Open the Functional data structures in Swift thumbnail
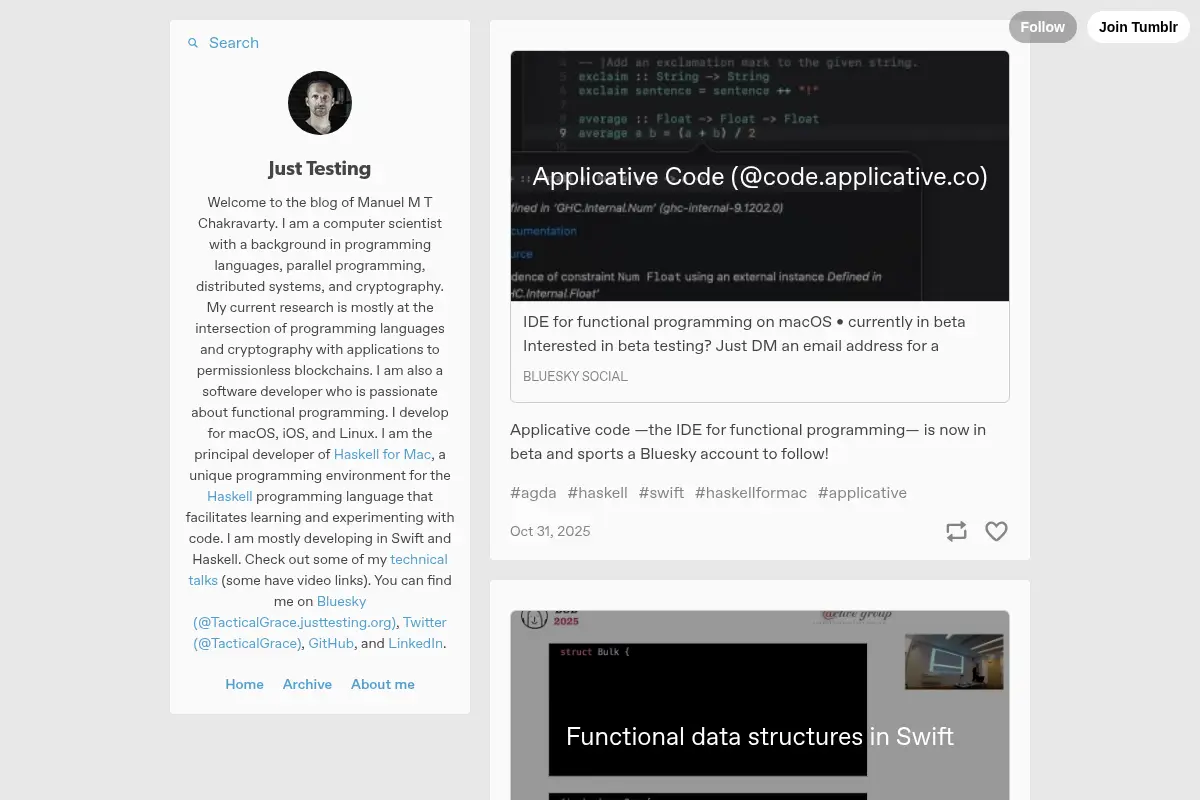The image size is (1200, 800). tap(760, 705)
